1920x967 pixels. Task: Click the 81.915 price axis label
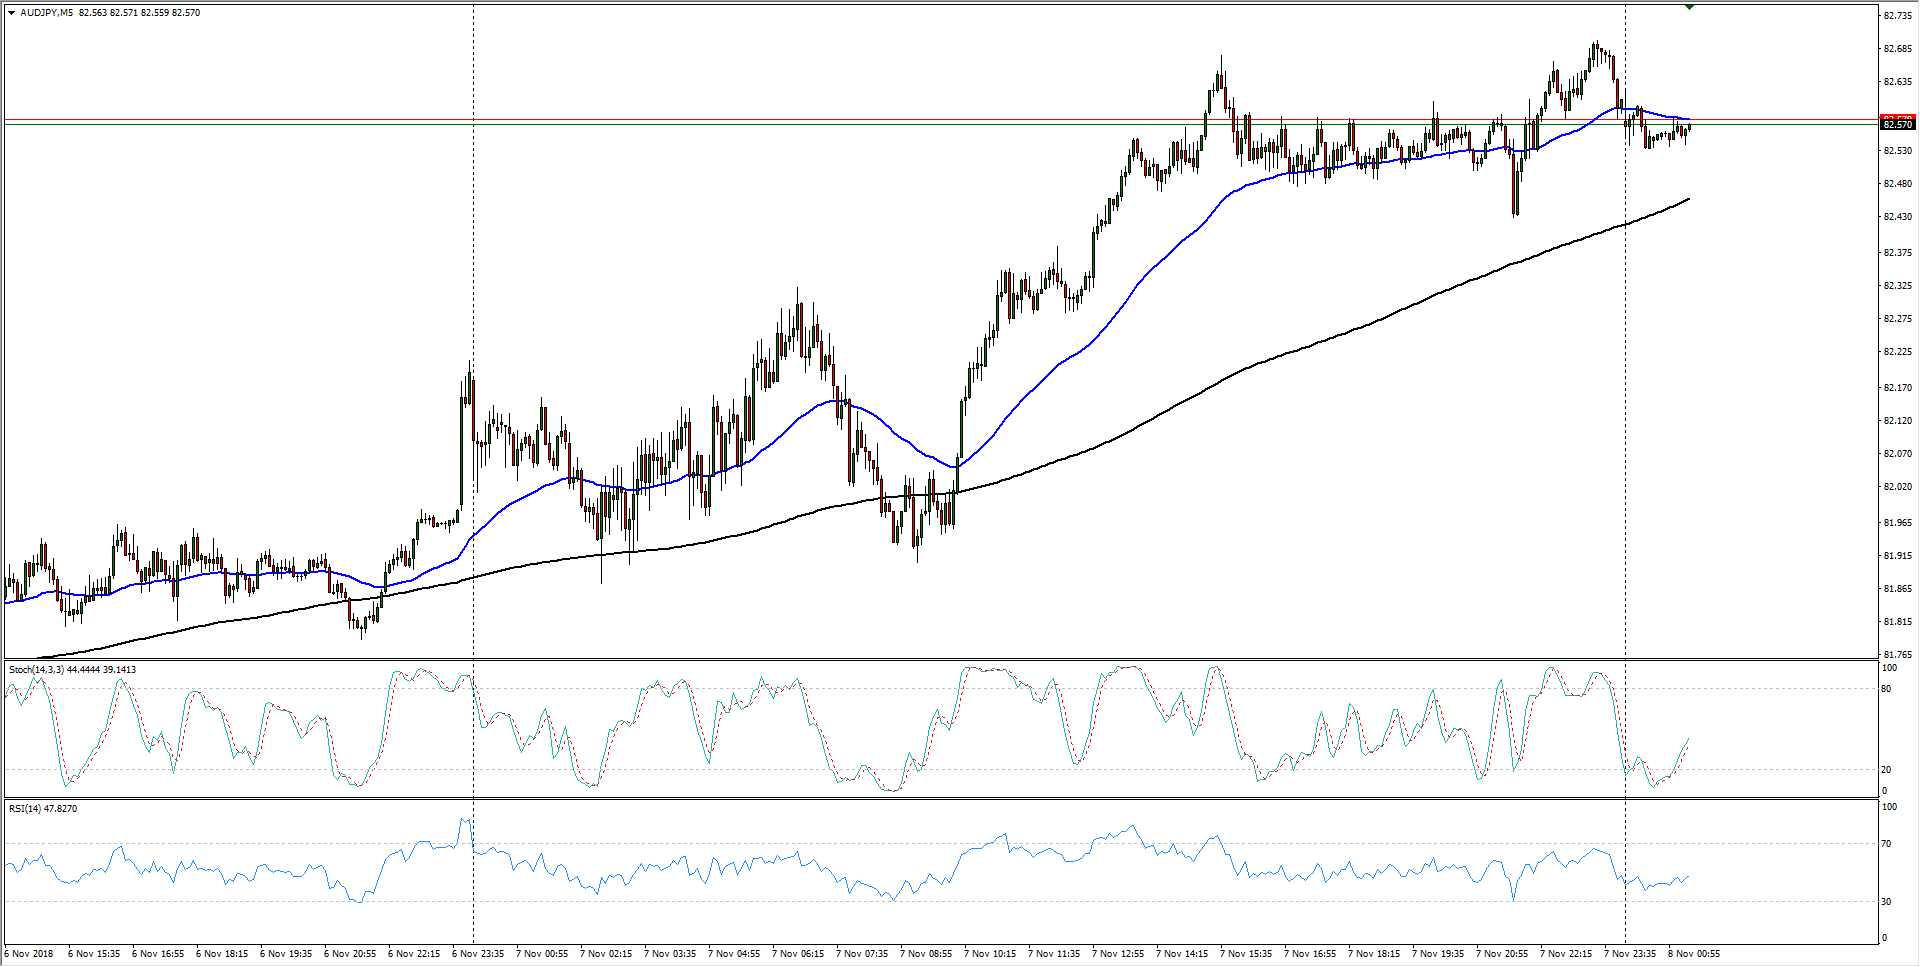(1897, 556)
